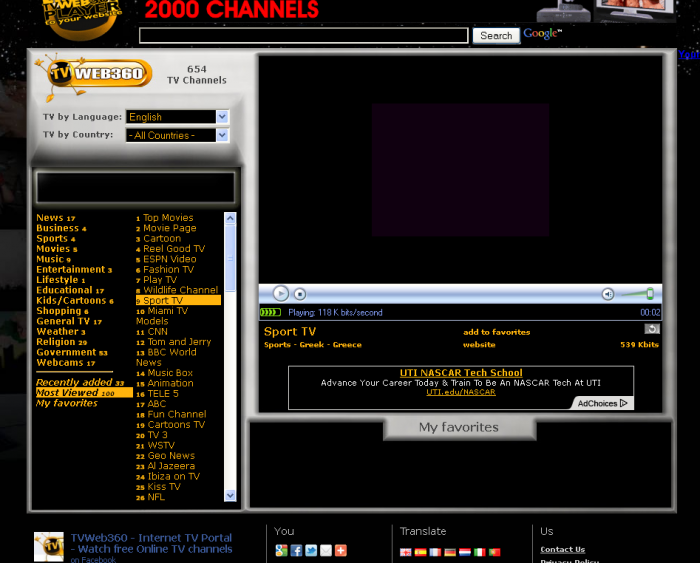Click the Search button

(x=496, y=36)
